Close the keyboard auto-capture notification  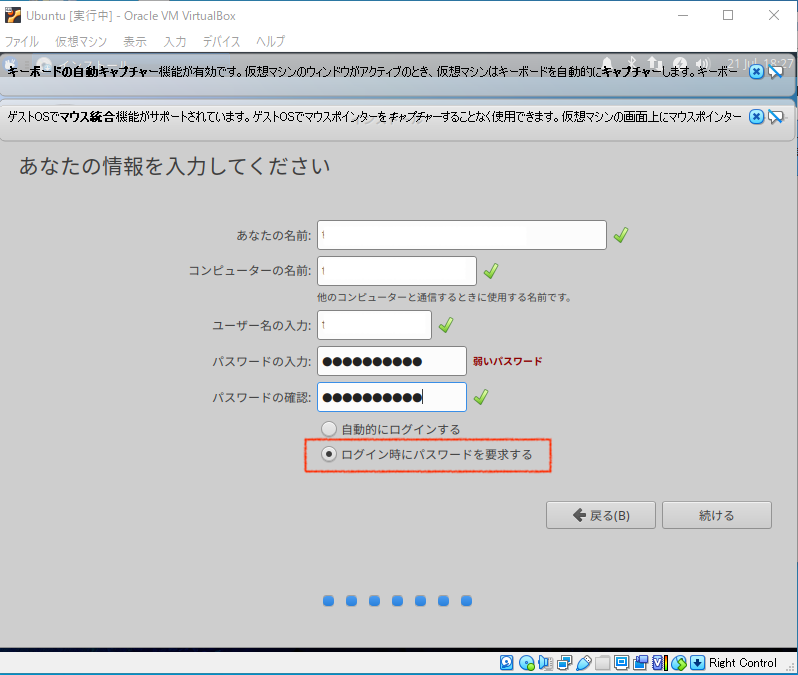756,72
